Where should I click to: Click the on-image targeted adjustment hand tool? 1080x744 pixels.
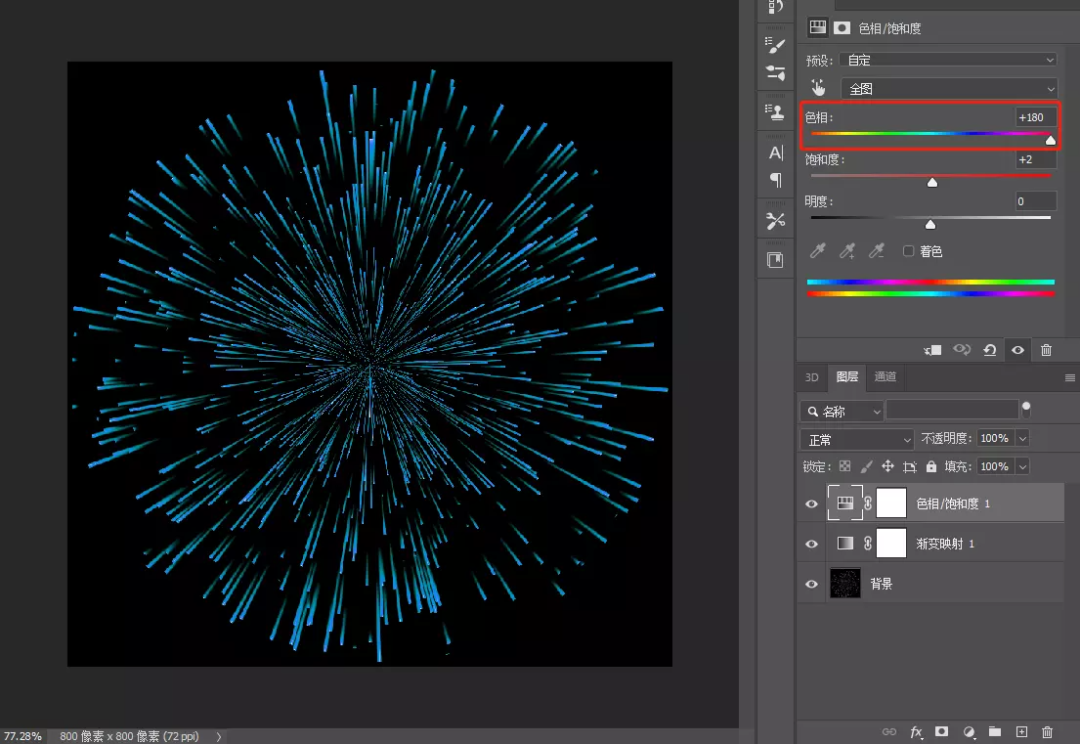[x=819, y=88]
